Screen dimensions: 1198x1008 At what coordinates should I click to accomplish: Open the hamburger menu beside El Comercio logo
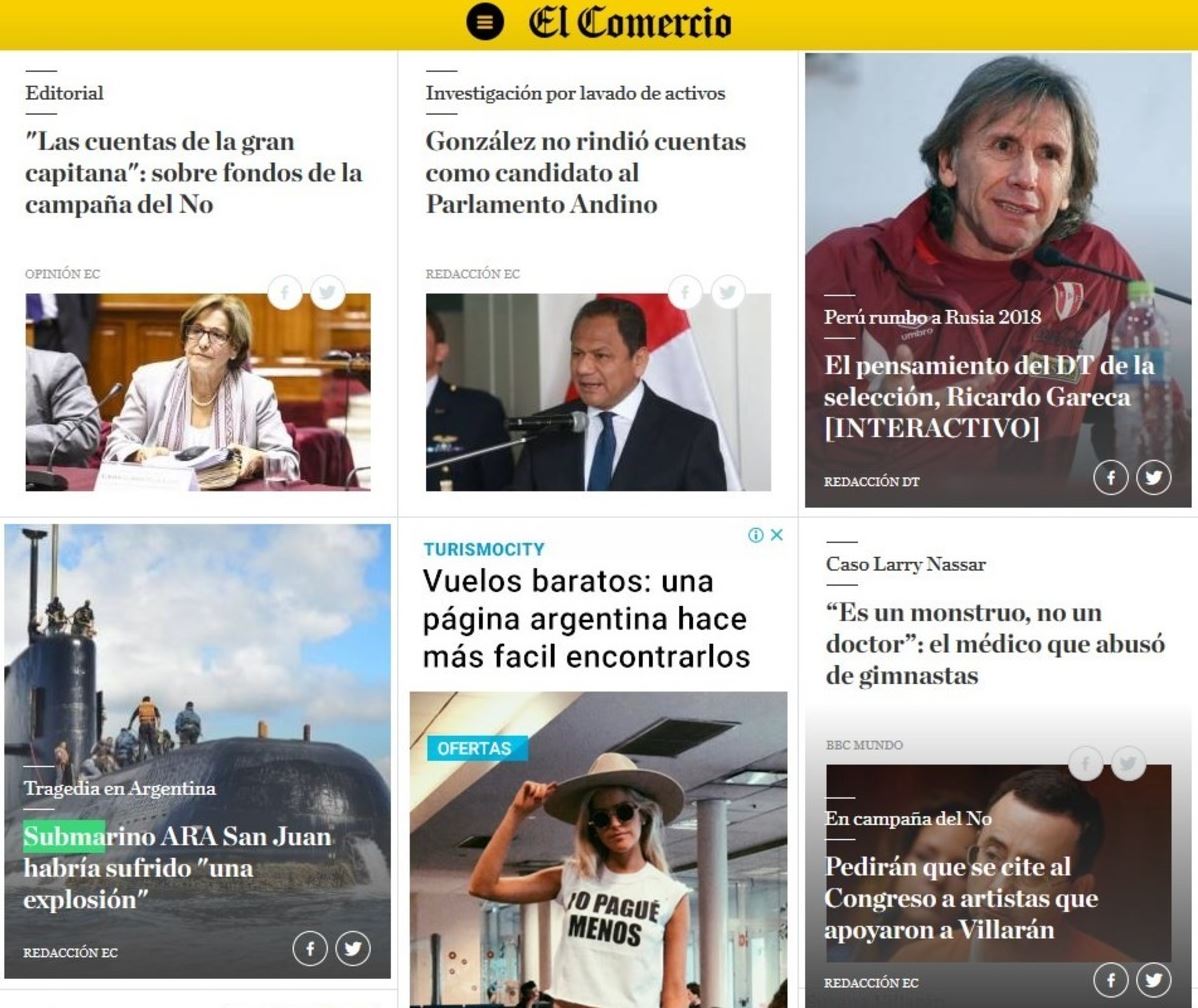(485, 22)
